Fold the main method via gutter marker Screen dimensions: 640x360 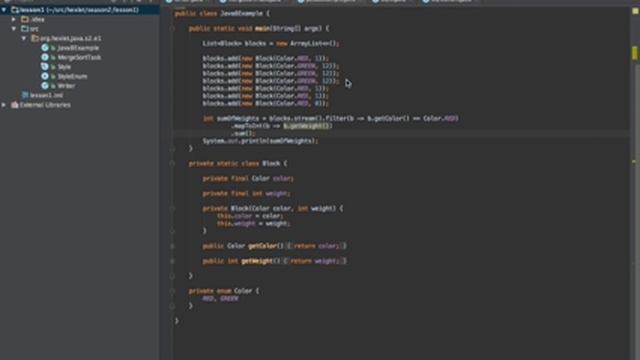click(x=172, y=29)
